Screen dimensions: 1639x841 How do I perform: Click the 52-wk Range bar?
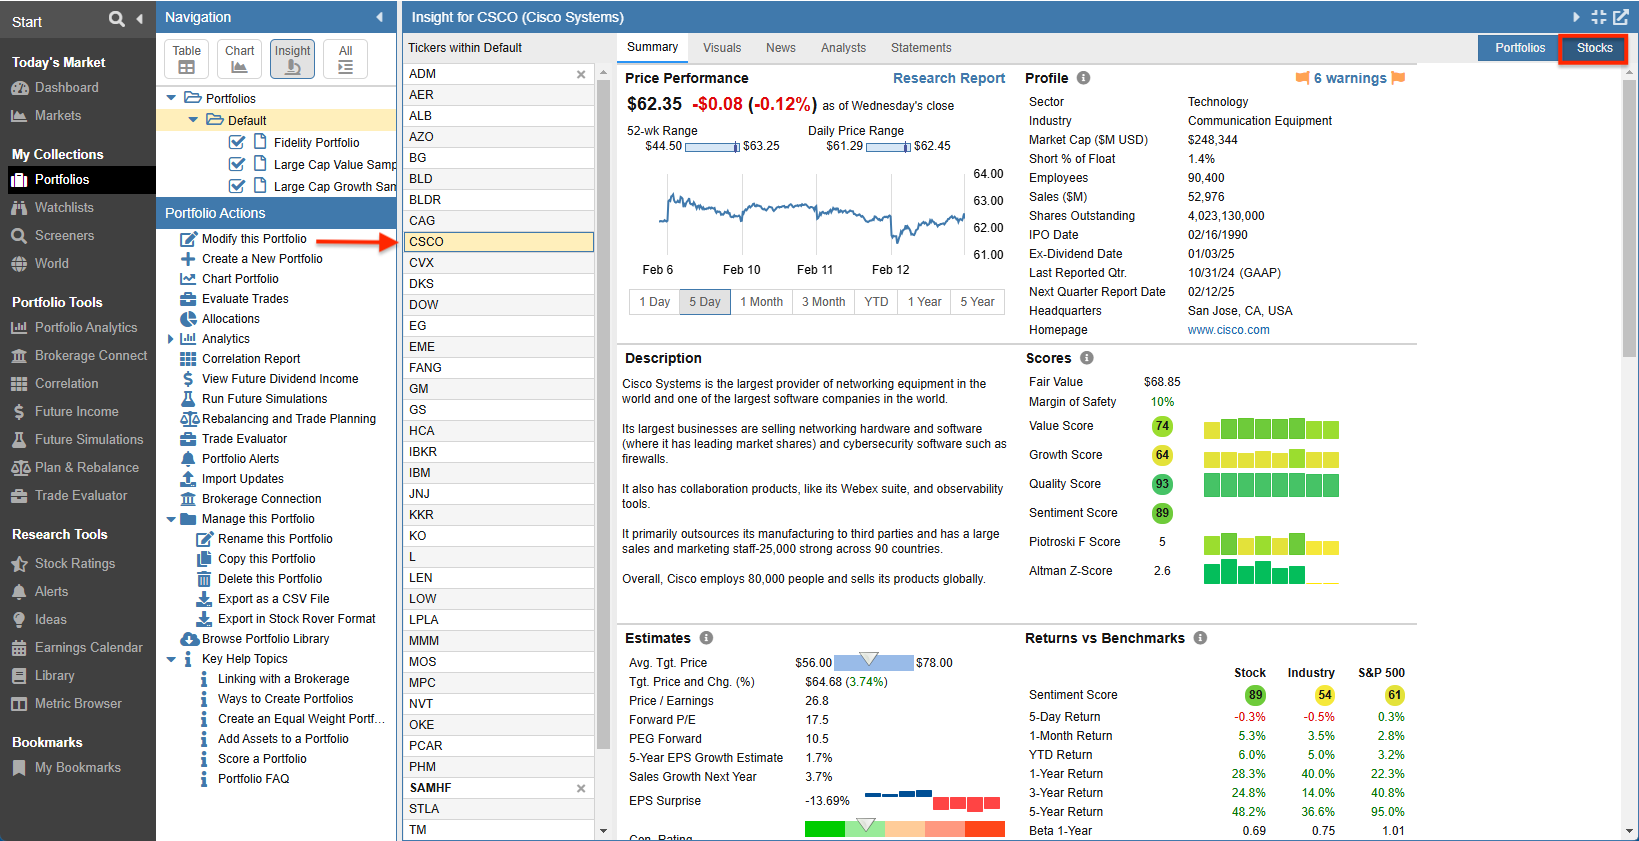[712, 147]
